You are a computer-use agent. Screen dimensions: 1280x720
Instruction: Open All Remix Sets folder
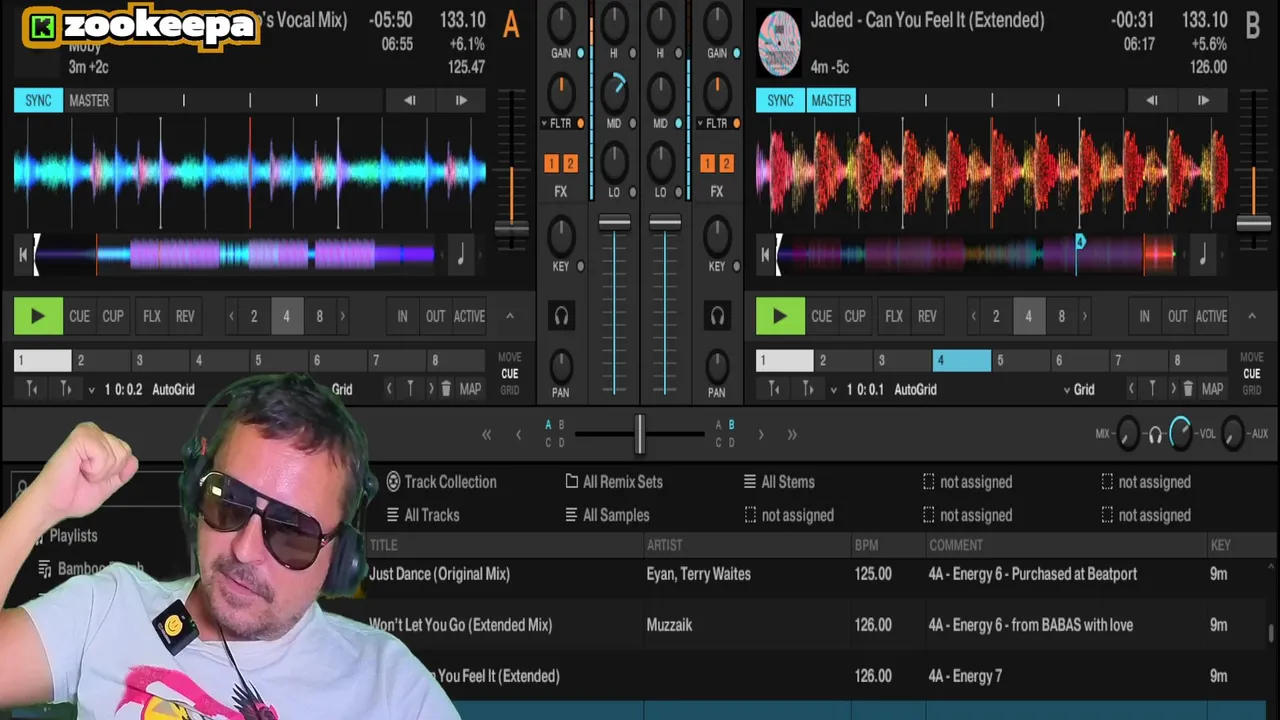click(x=613, y=482)
